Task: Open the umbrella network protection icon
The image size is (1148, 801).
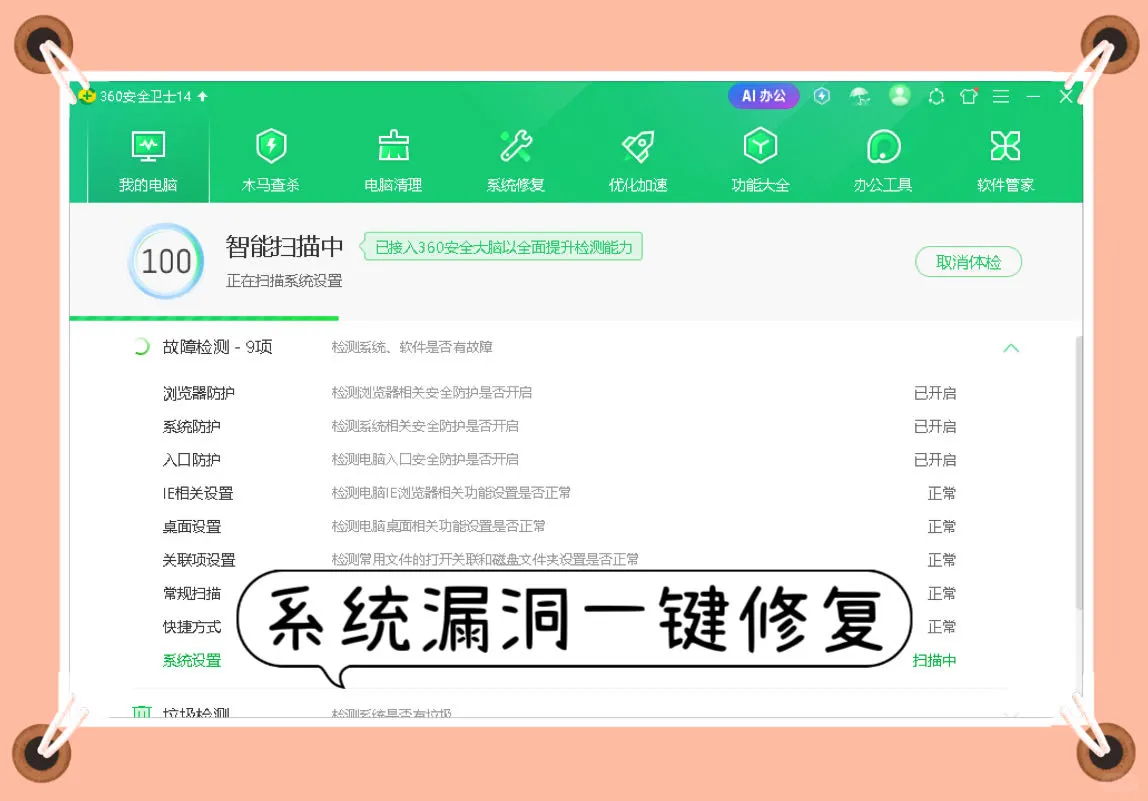Action: pyautogui.click(x=860, y=96)
